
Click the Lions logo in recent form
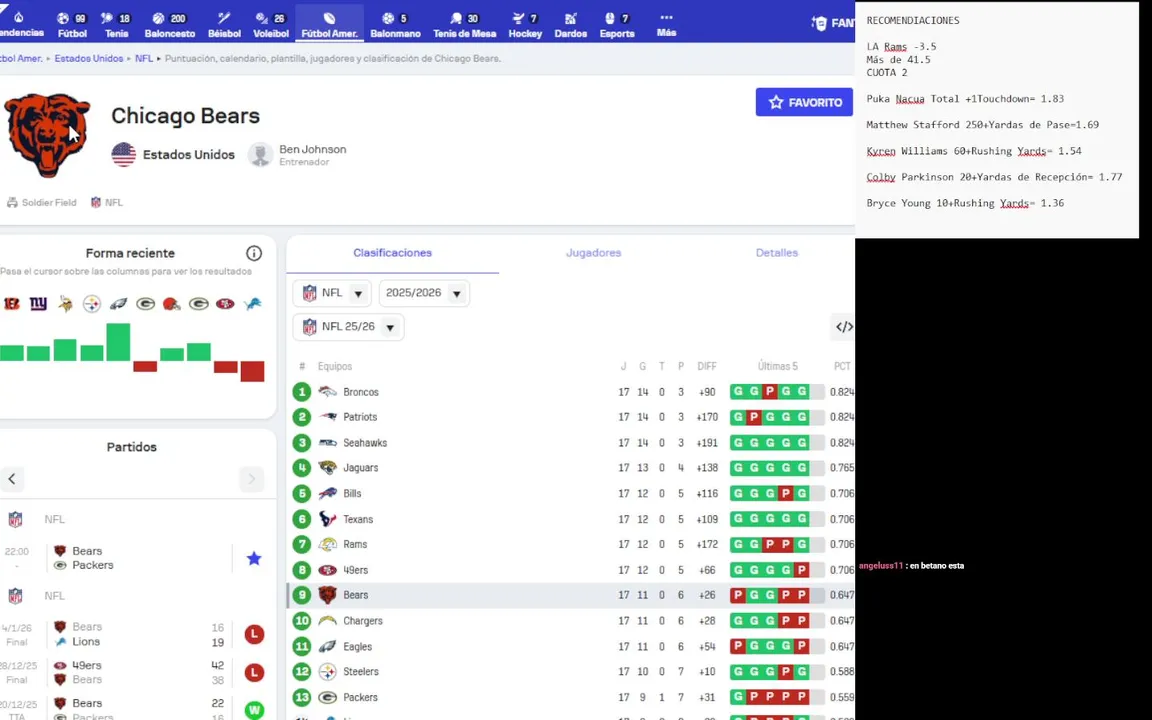point(252,303)
